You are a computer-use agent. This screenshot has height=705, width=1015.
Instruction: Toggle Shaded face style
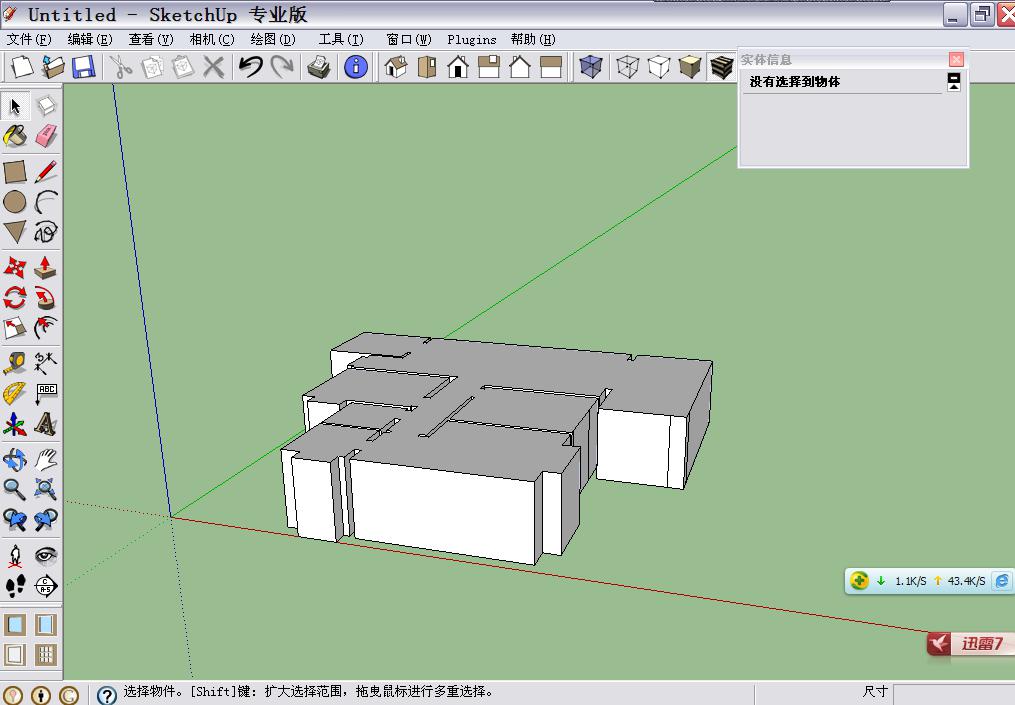pos(689,67)
